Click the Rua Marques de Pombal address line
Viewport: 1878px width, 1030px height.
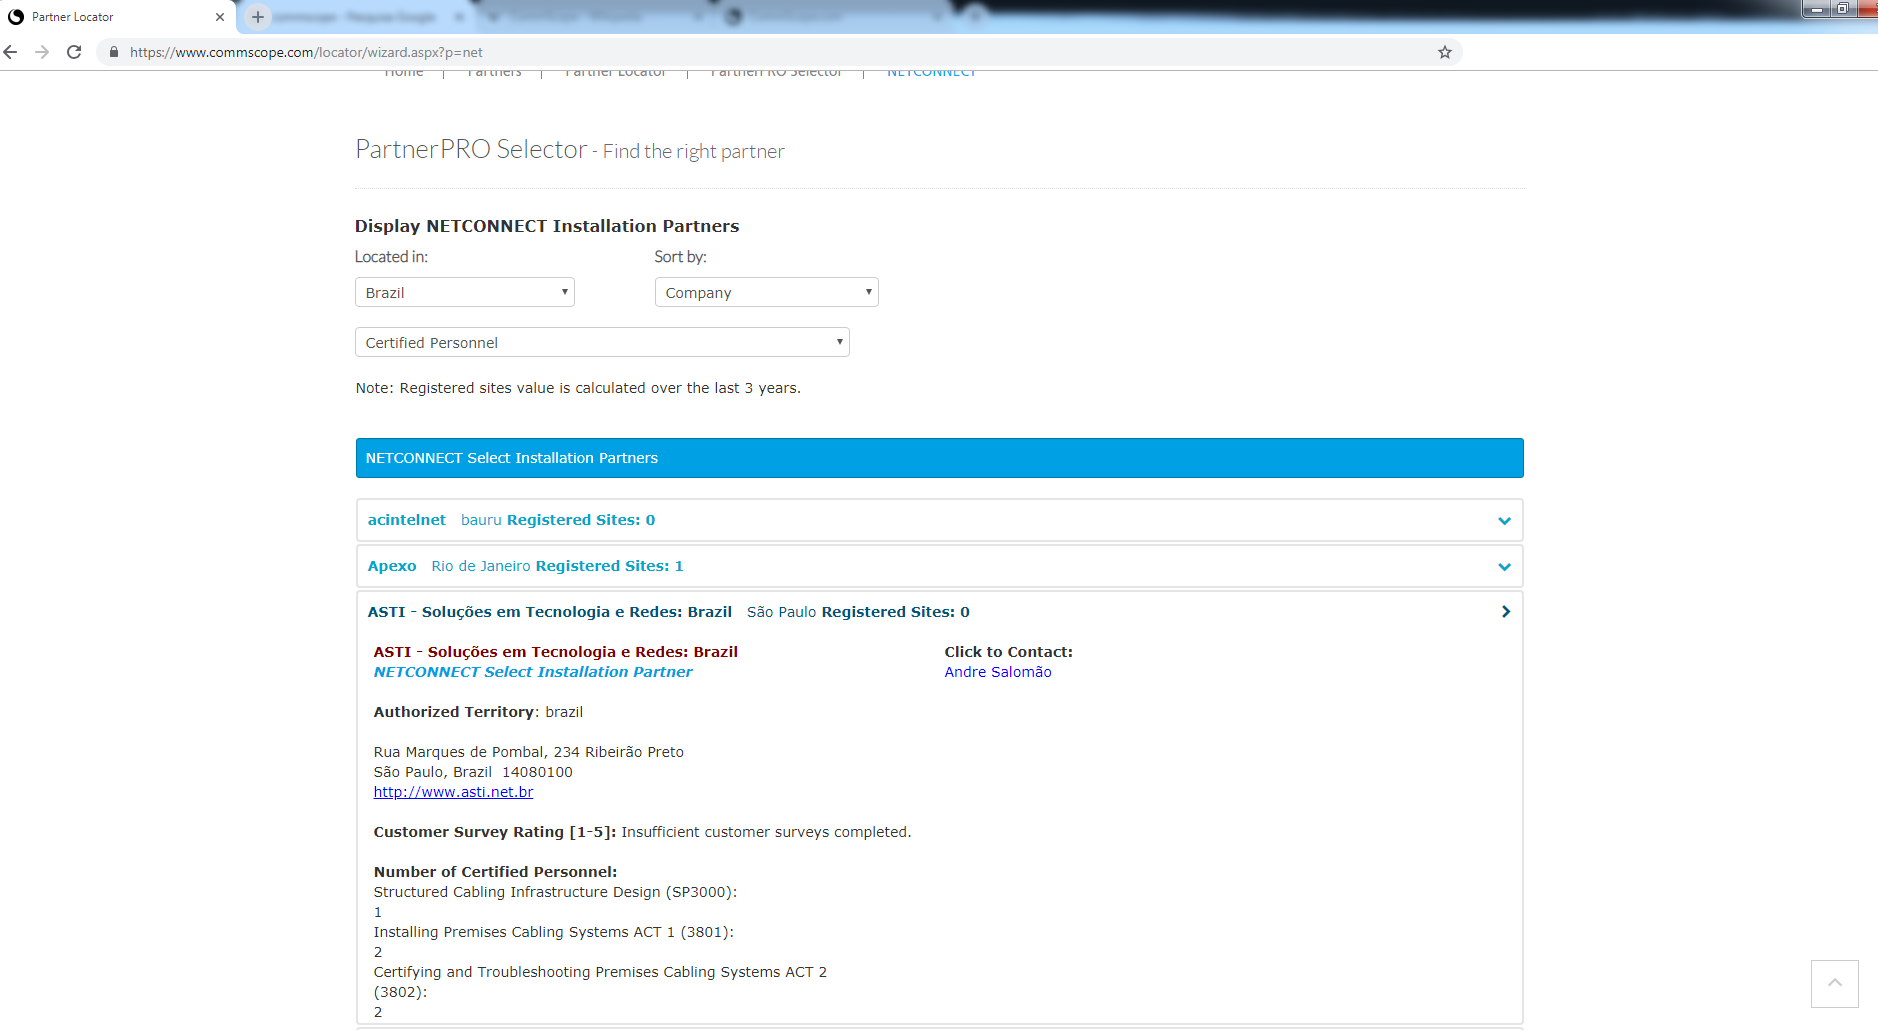point(529,752)
